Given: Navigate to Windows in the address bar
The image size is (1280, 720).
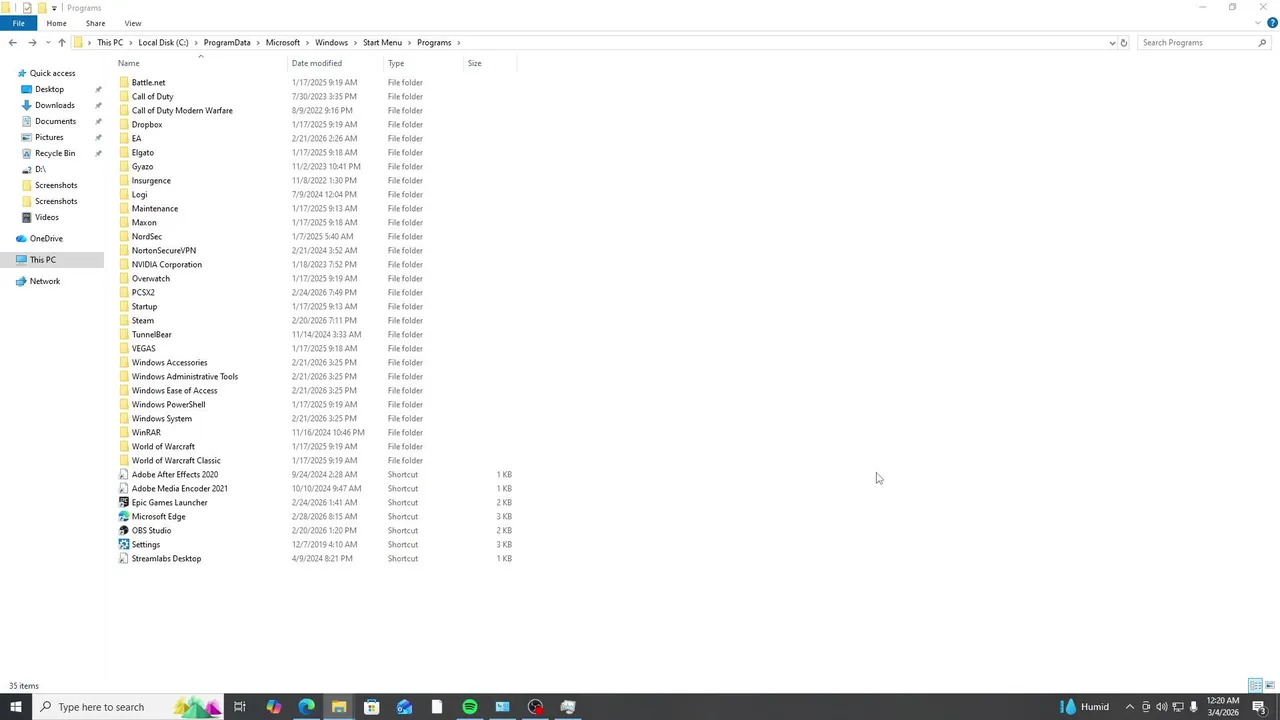Looking at the screenshot, I should pos(331,43).
